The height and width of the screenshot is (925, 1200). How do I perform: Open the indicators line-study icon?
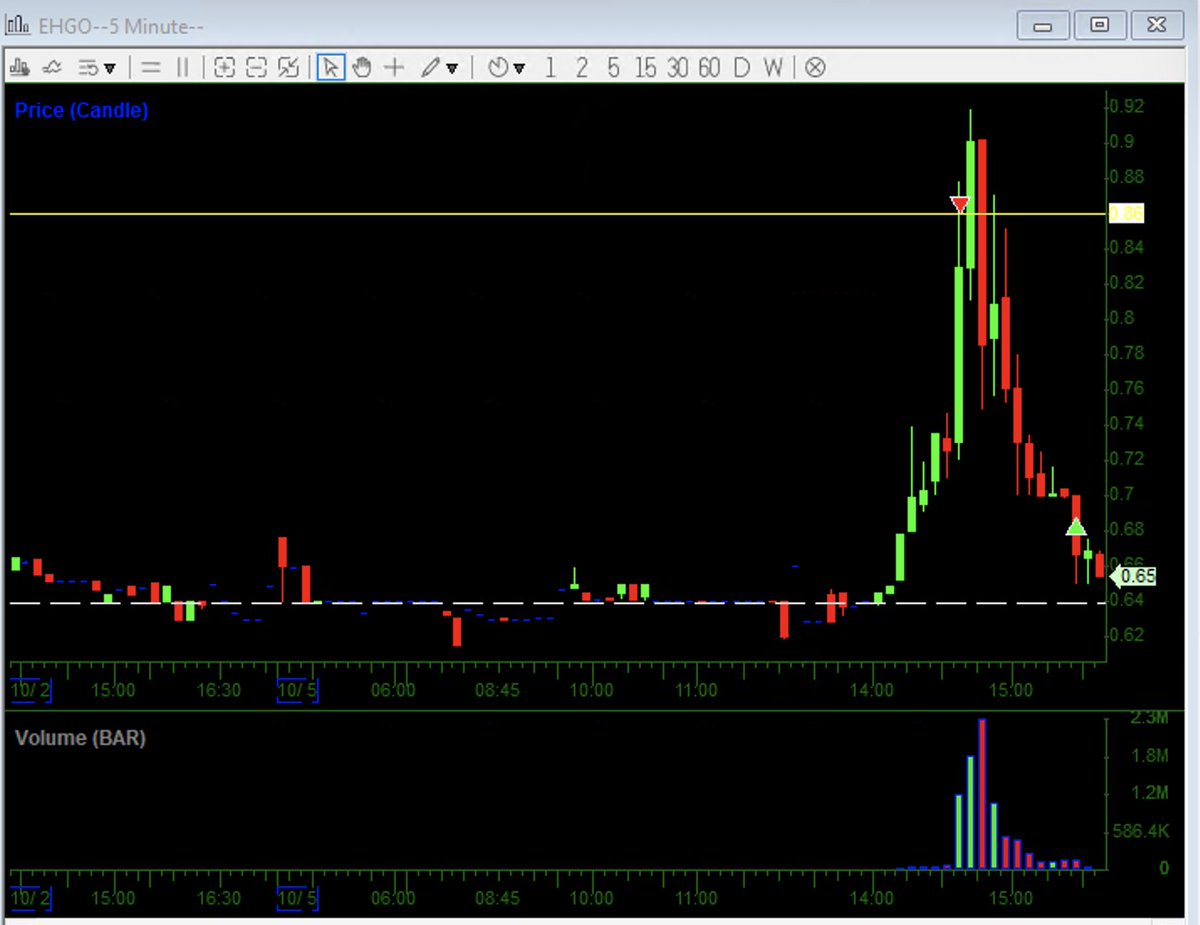[x=52, y=68]
